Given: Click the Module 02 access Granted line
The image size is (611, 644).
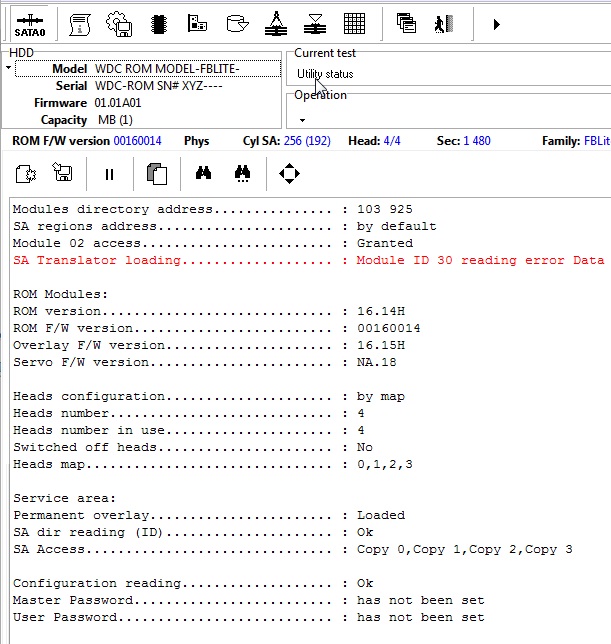Looking at the screenshot, I should tap(212, 243).
